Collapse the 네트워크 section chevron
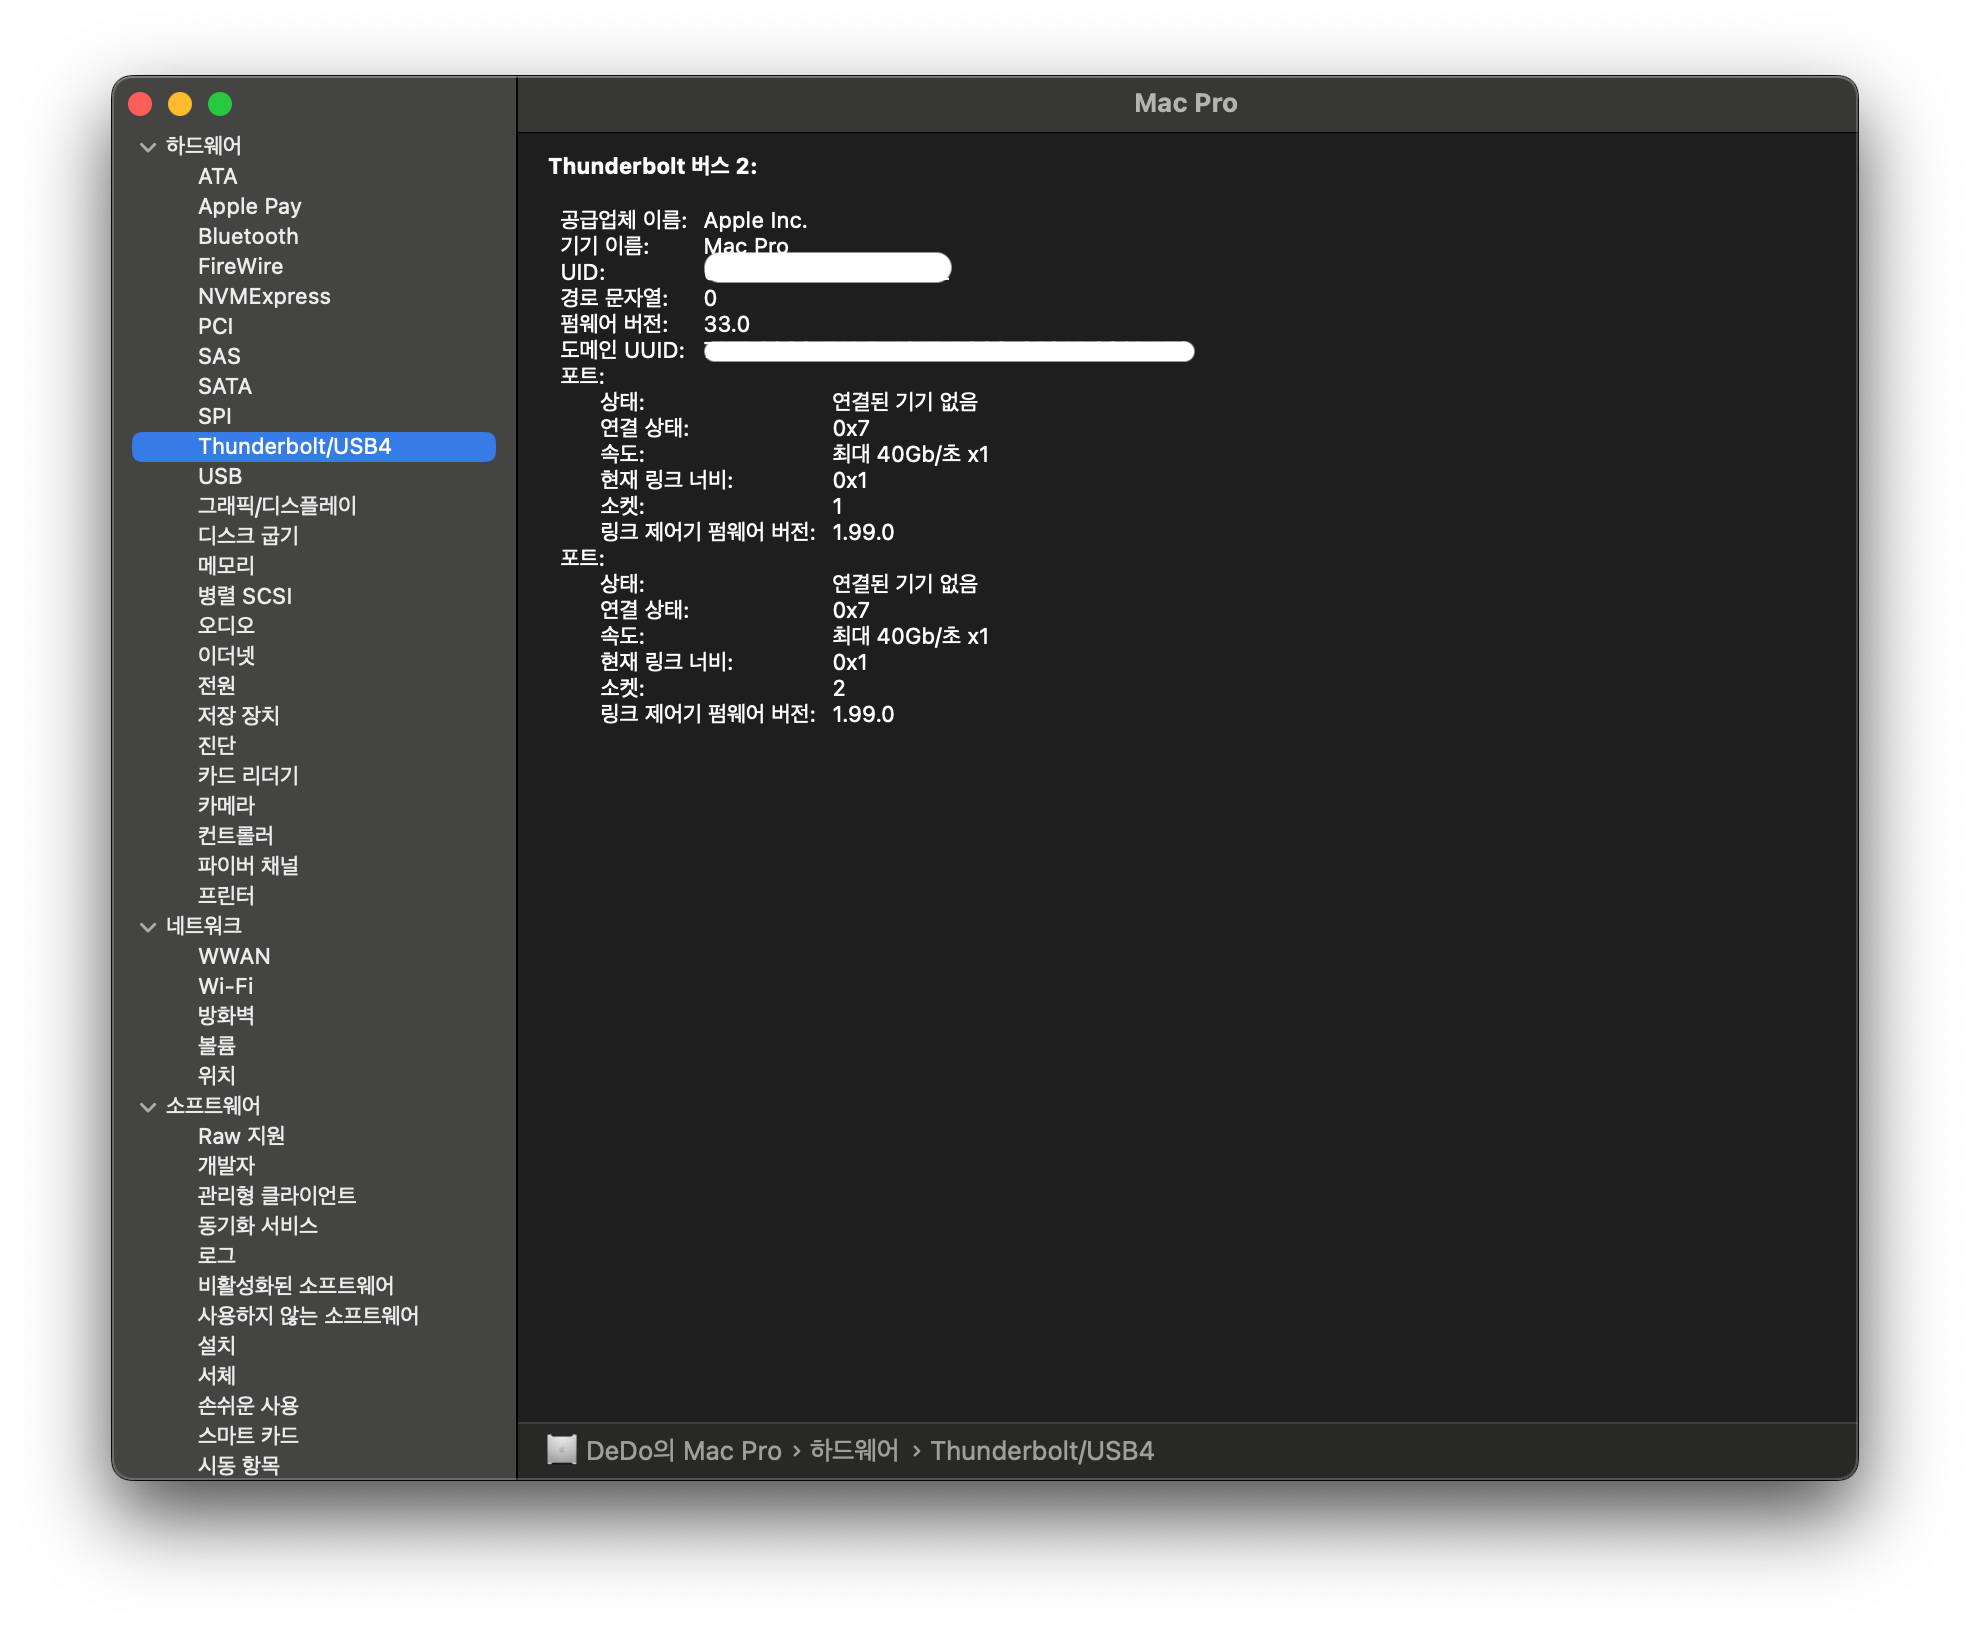Screen dimensions: 1970x1628 [148, 927]
